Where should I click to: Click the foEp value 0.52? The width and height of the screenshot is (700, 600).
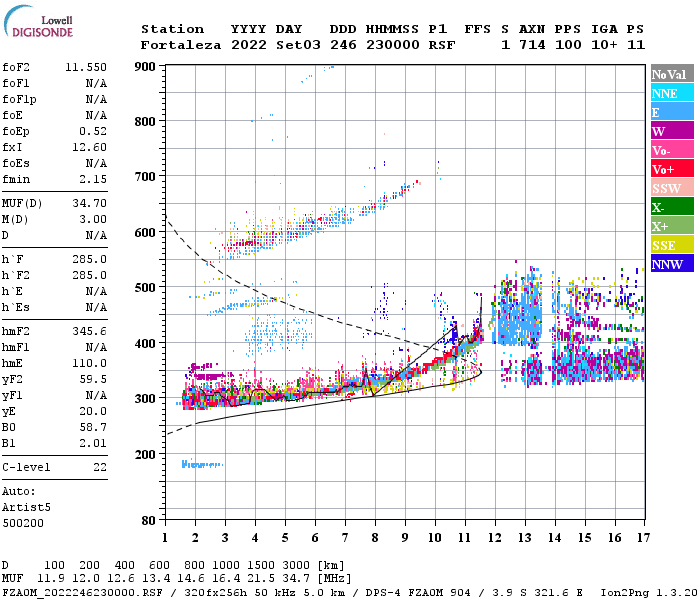click(93, 131)
